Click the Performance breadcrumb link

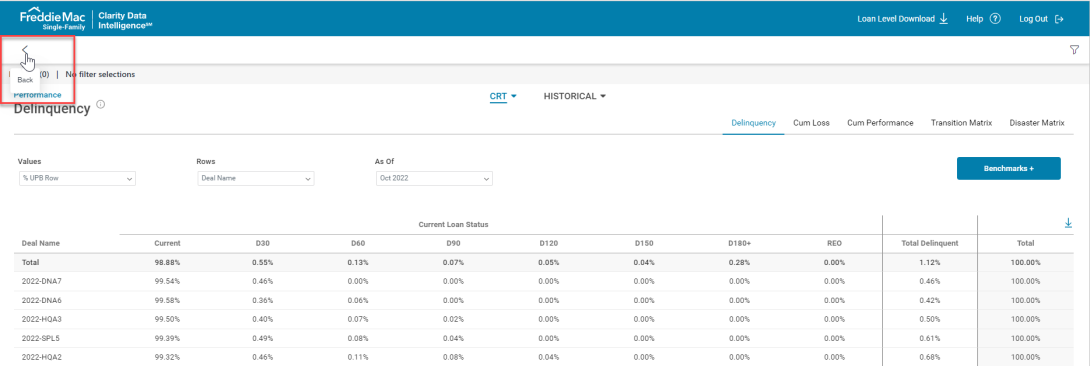pyautogui.click(x=38, y=94)
